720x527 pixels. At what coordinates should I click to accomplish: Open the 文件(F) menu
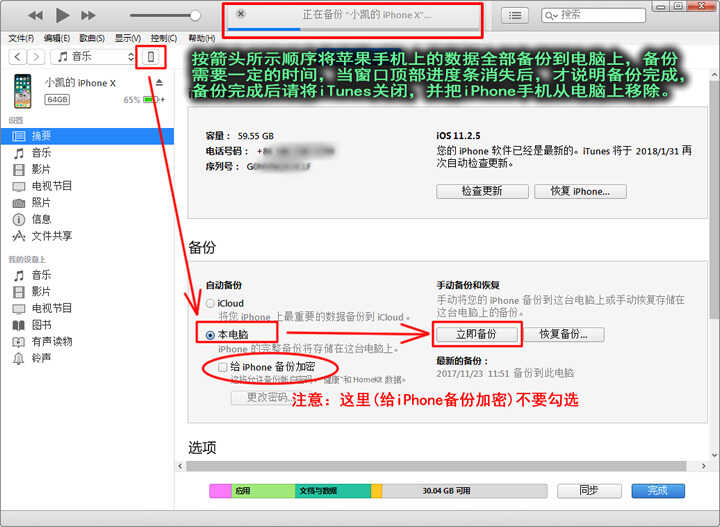click(21, 38)
